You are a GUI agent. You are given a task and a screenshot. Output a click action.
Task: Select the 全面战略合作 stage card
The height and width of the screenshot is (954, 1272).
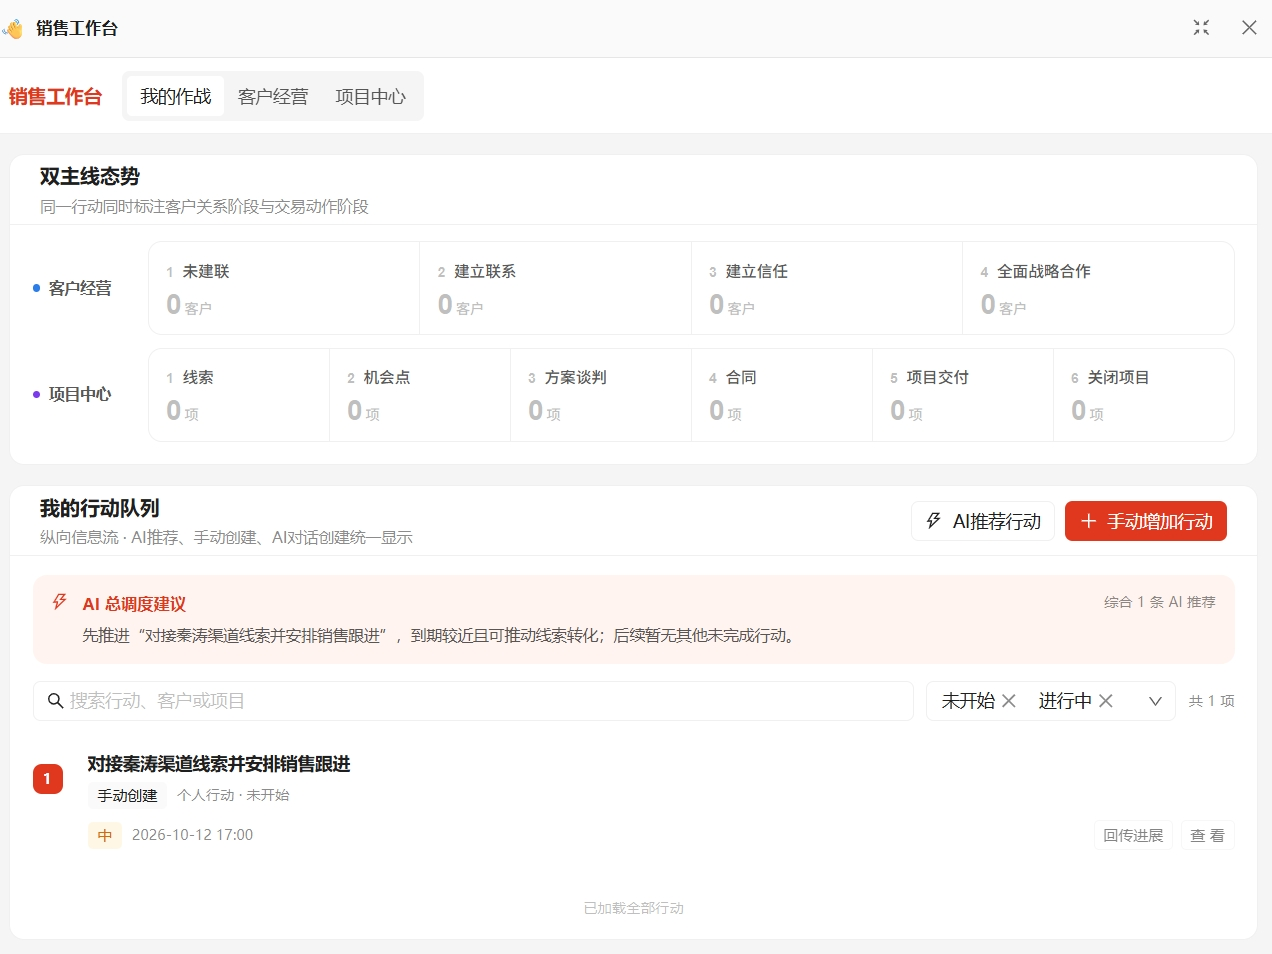pos(1098,288)
